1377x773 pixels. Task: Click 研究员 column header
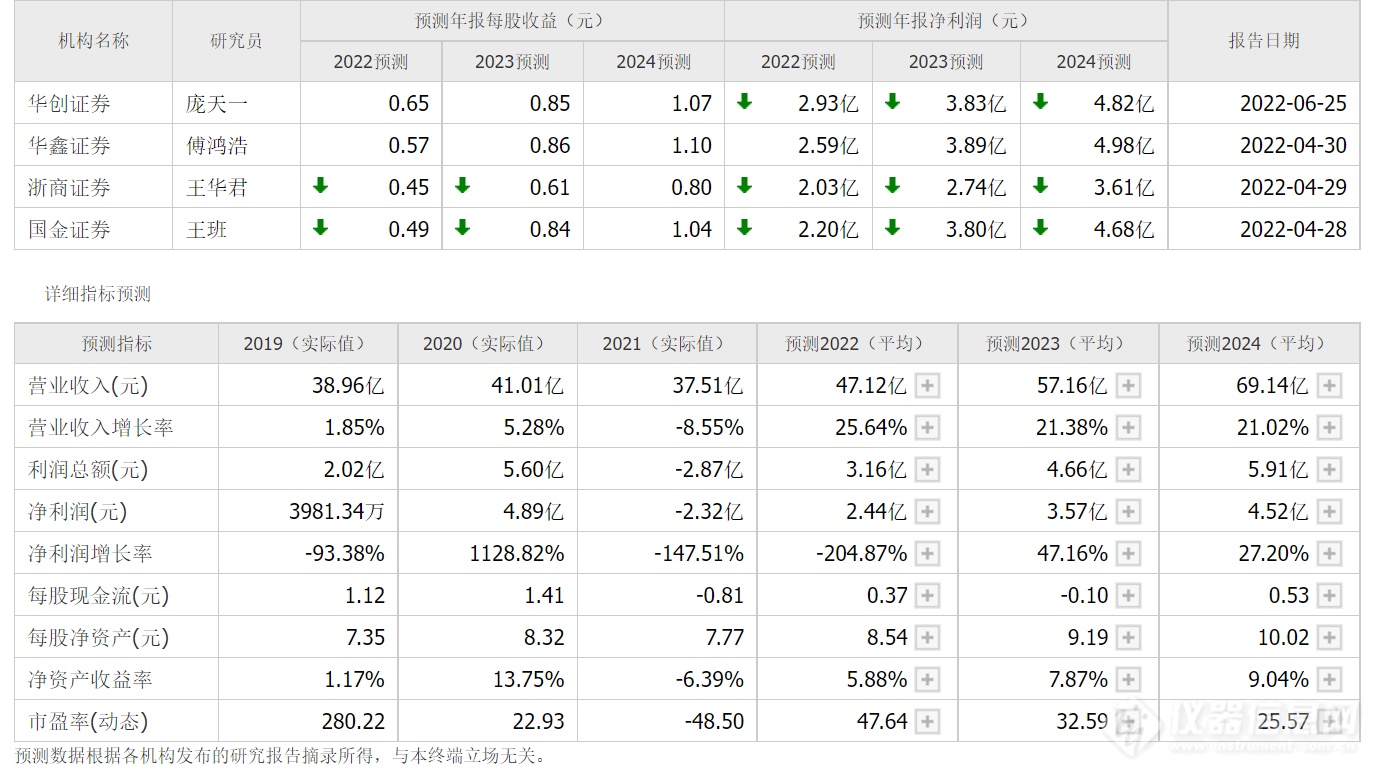(237, 41)
